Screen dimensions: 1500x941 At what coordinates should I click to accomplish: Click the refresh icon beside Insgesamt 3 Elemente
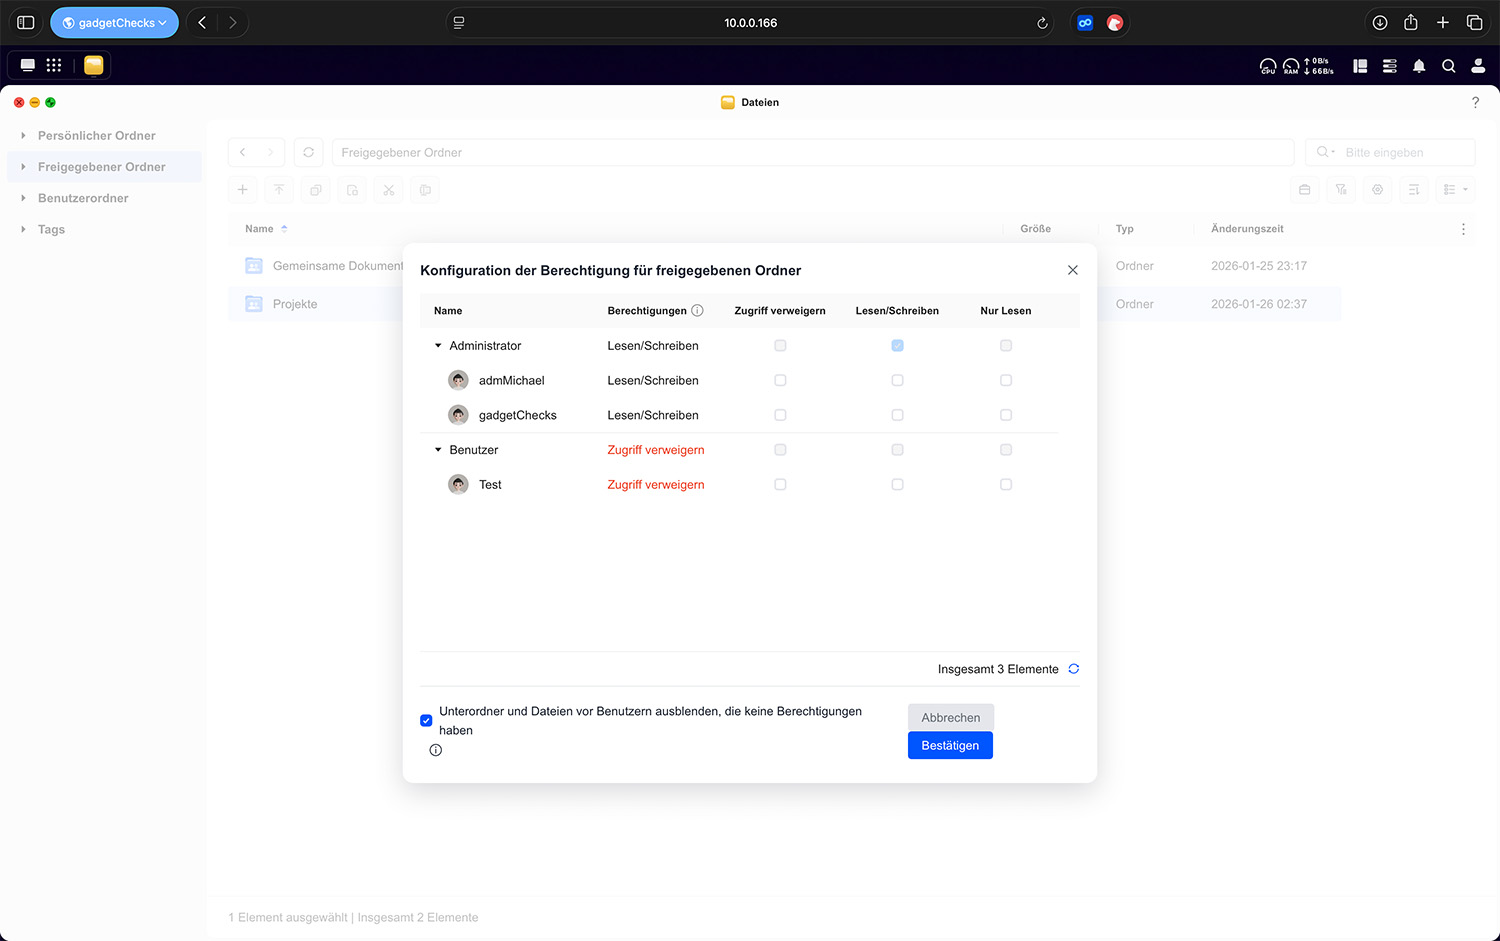point(1074,669)
